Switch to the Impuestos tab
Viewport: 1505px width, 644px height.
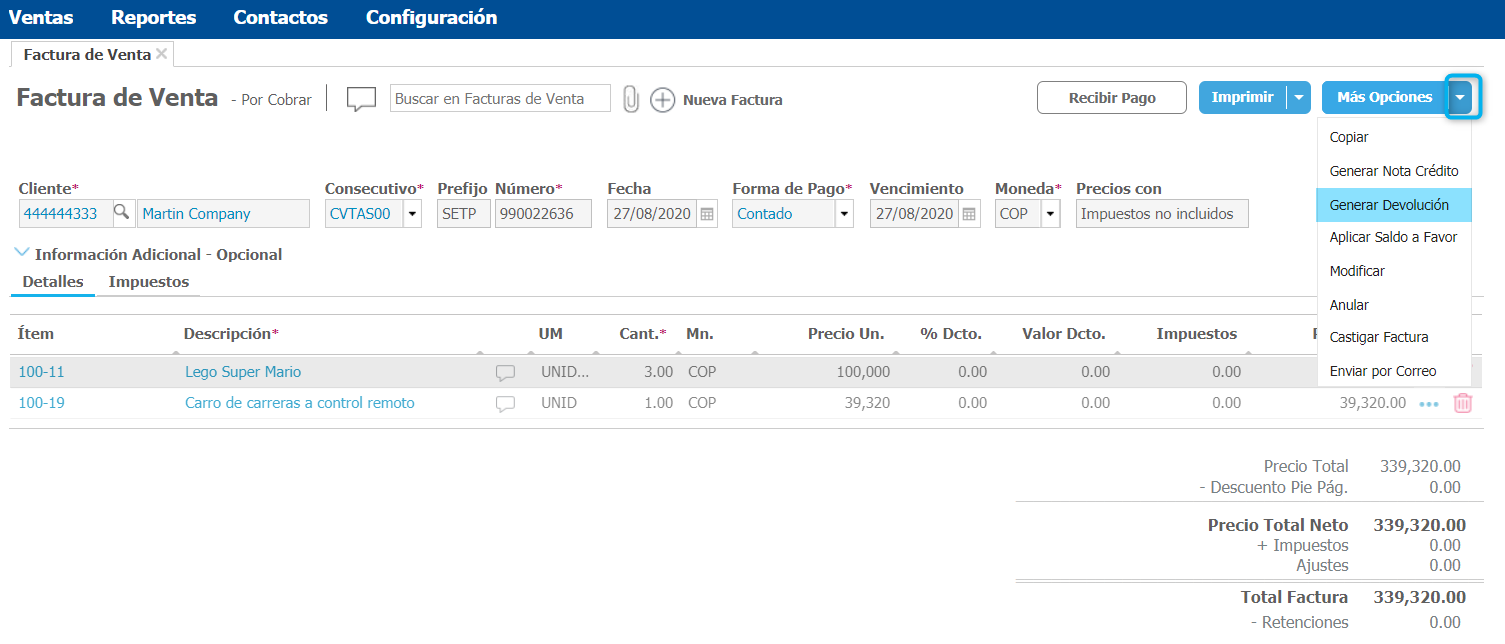click(x=149, y=282)
